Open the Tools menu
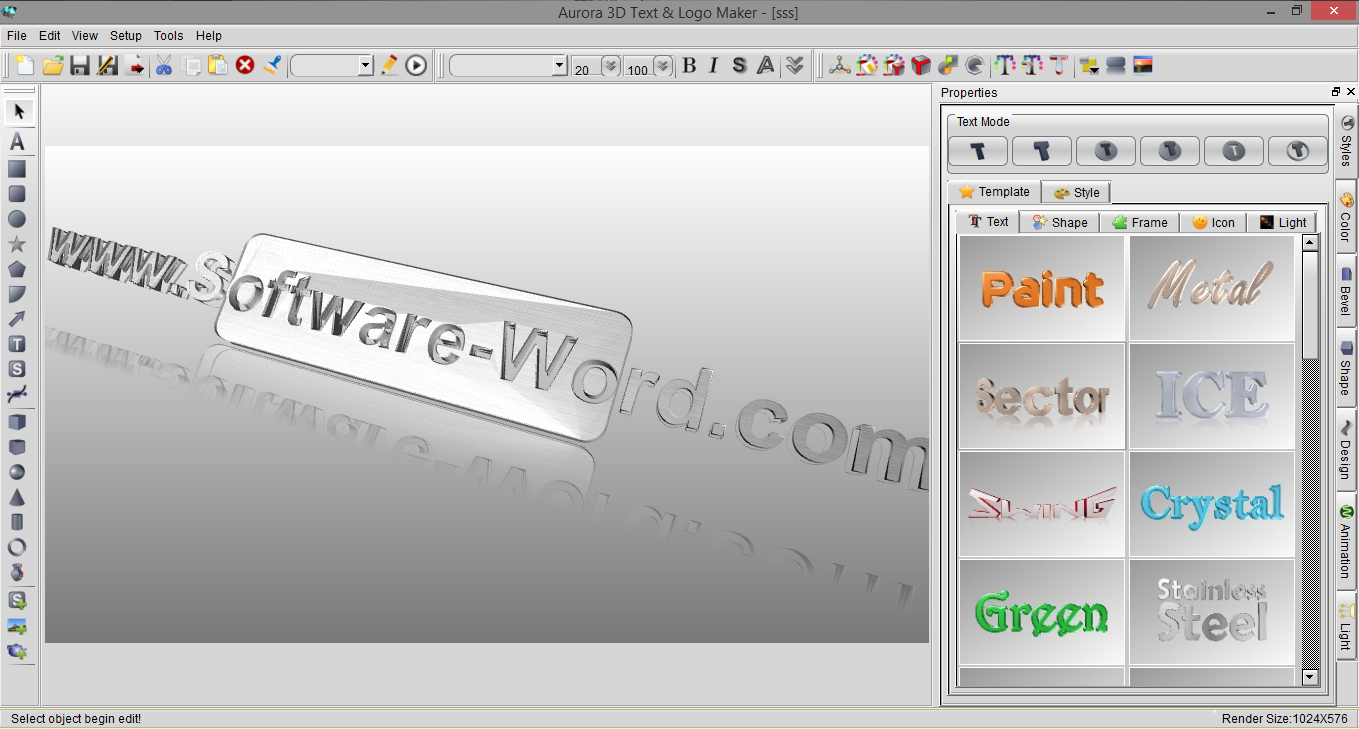 (x=169, y=36)
